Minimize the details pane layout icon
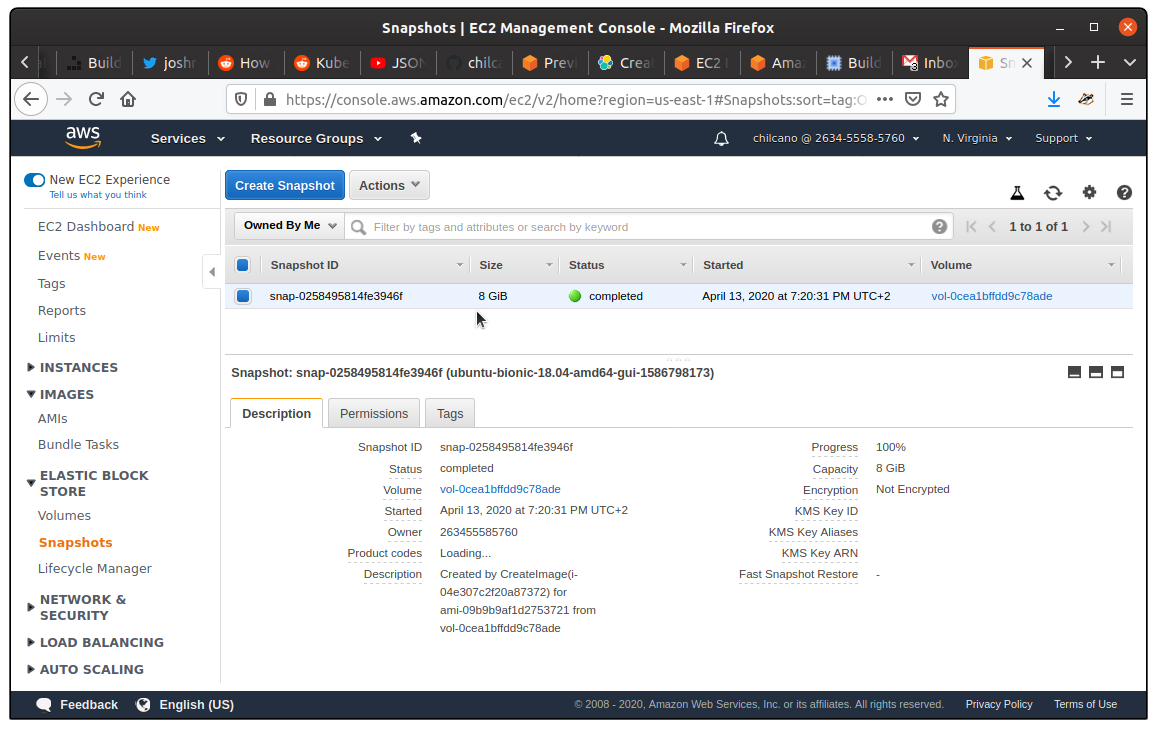The height and width of the screenshot is (729, 1157). tap(1074, 372)
